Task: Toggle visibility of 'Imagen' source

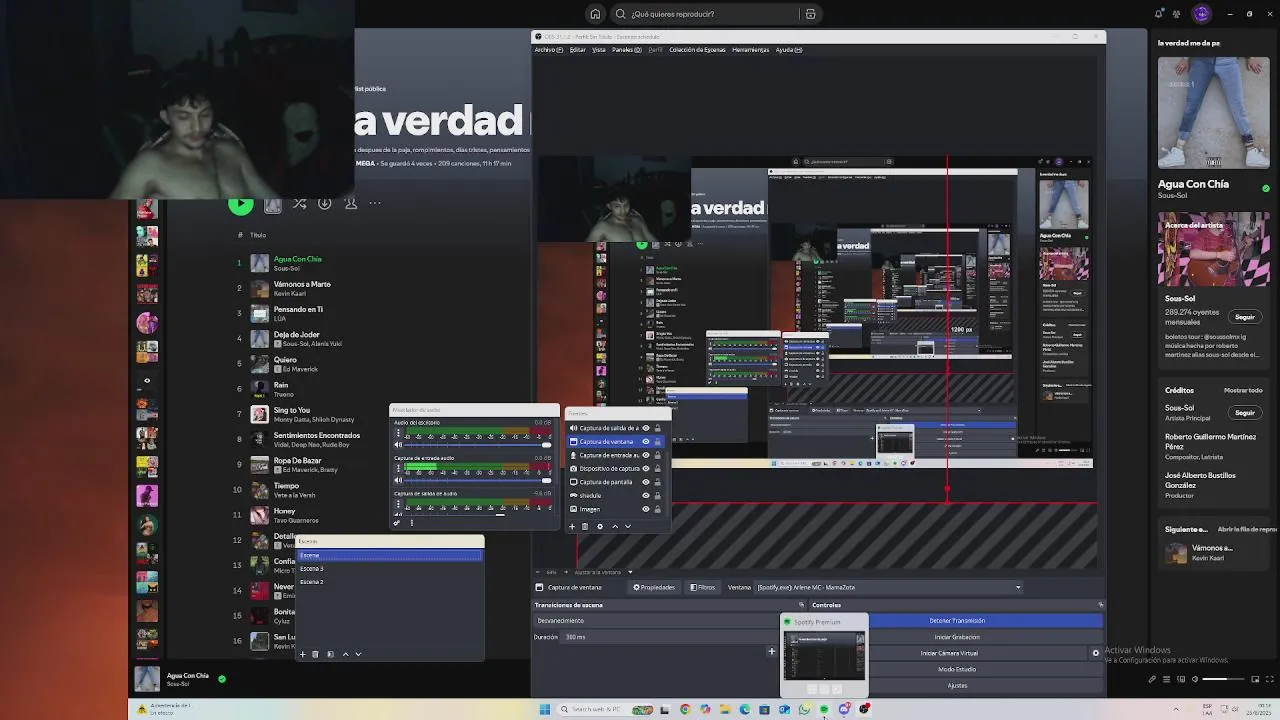Action: pyautogui.click(x=645, y=509)
